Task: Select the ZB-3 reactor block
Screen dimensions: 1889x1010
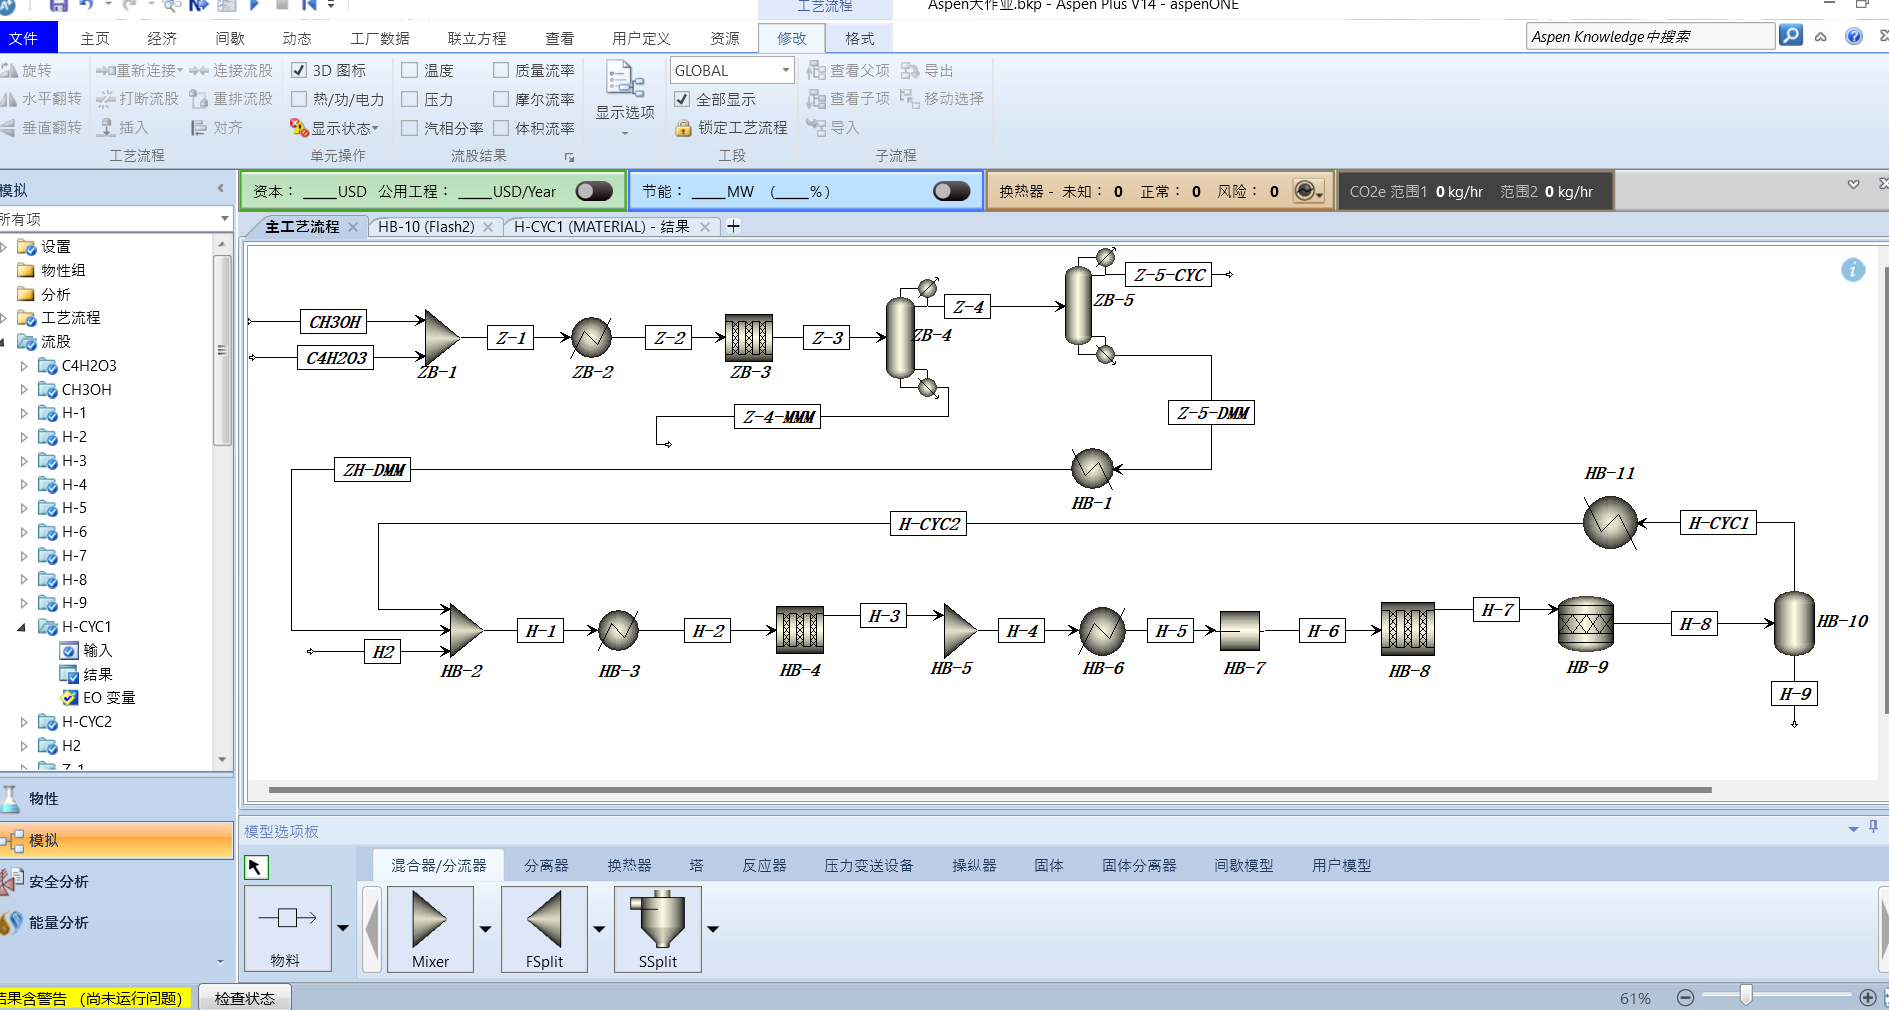Action: click(749, 338)
